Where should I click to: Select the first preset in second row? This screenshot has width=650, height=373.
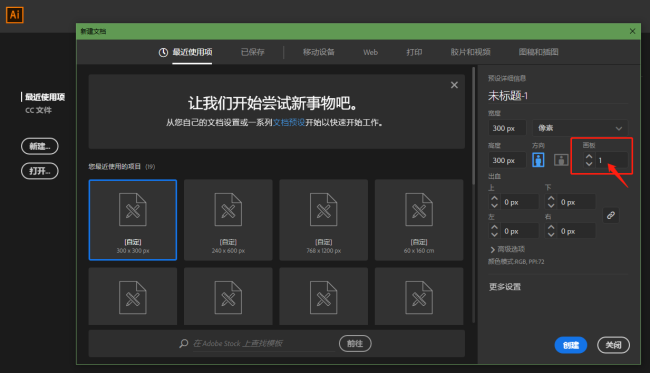click(x=133, y=296)
